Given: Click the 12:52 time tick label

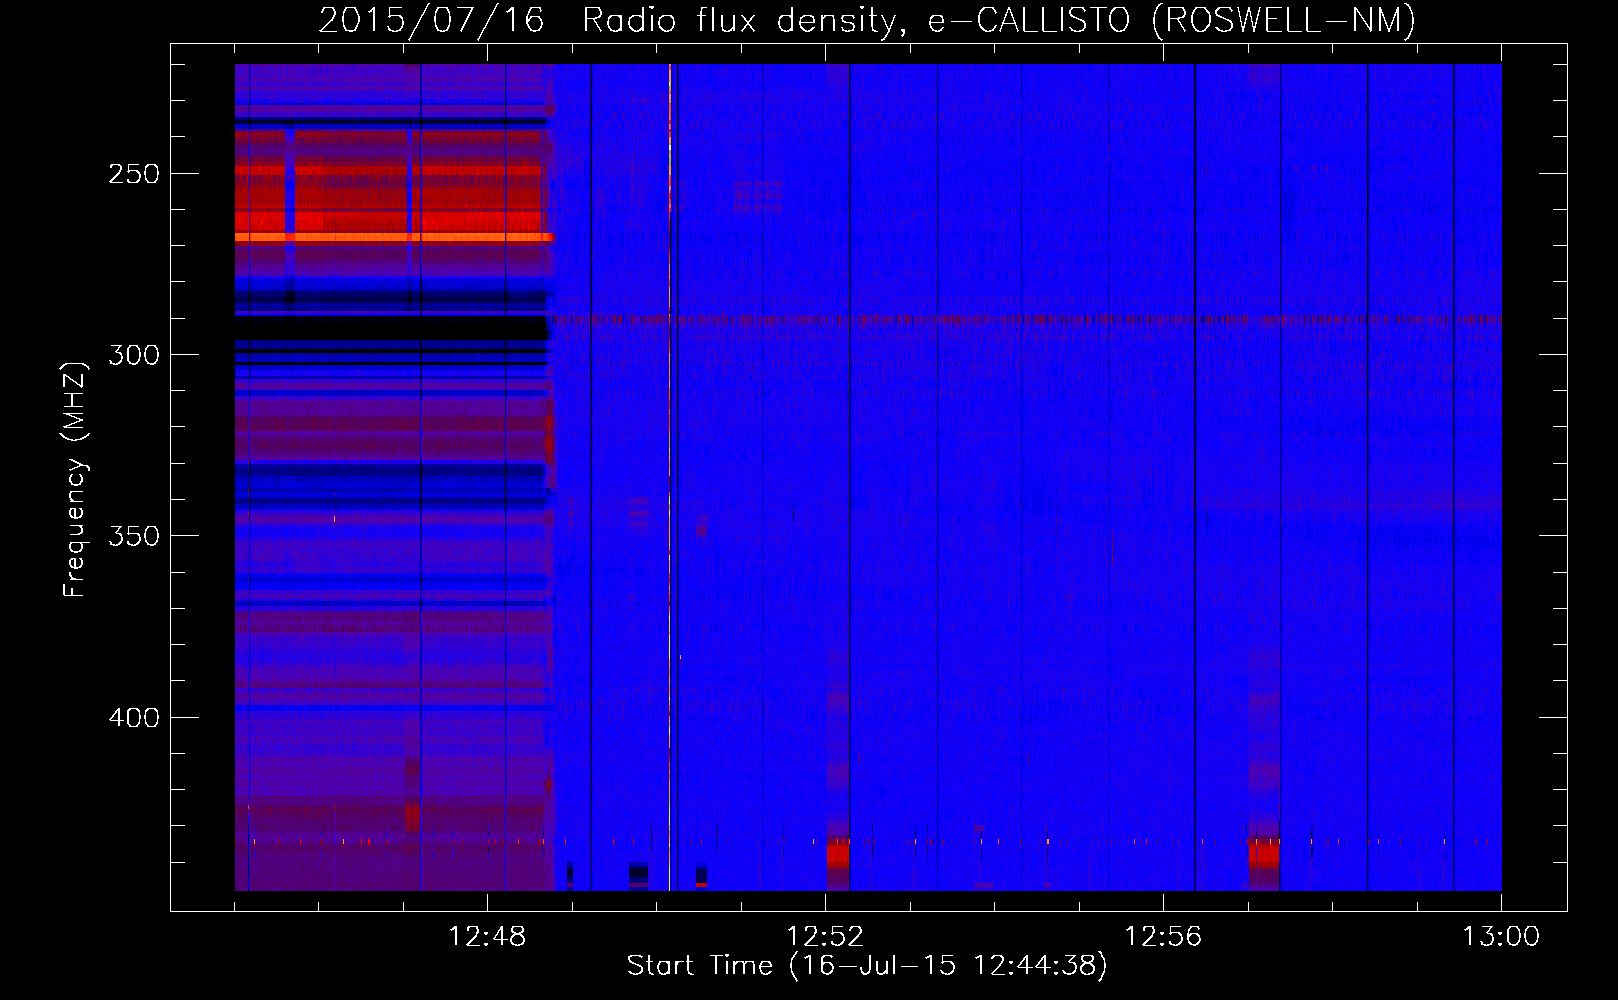Looking at the screenshot, I should pos(825,937).
